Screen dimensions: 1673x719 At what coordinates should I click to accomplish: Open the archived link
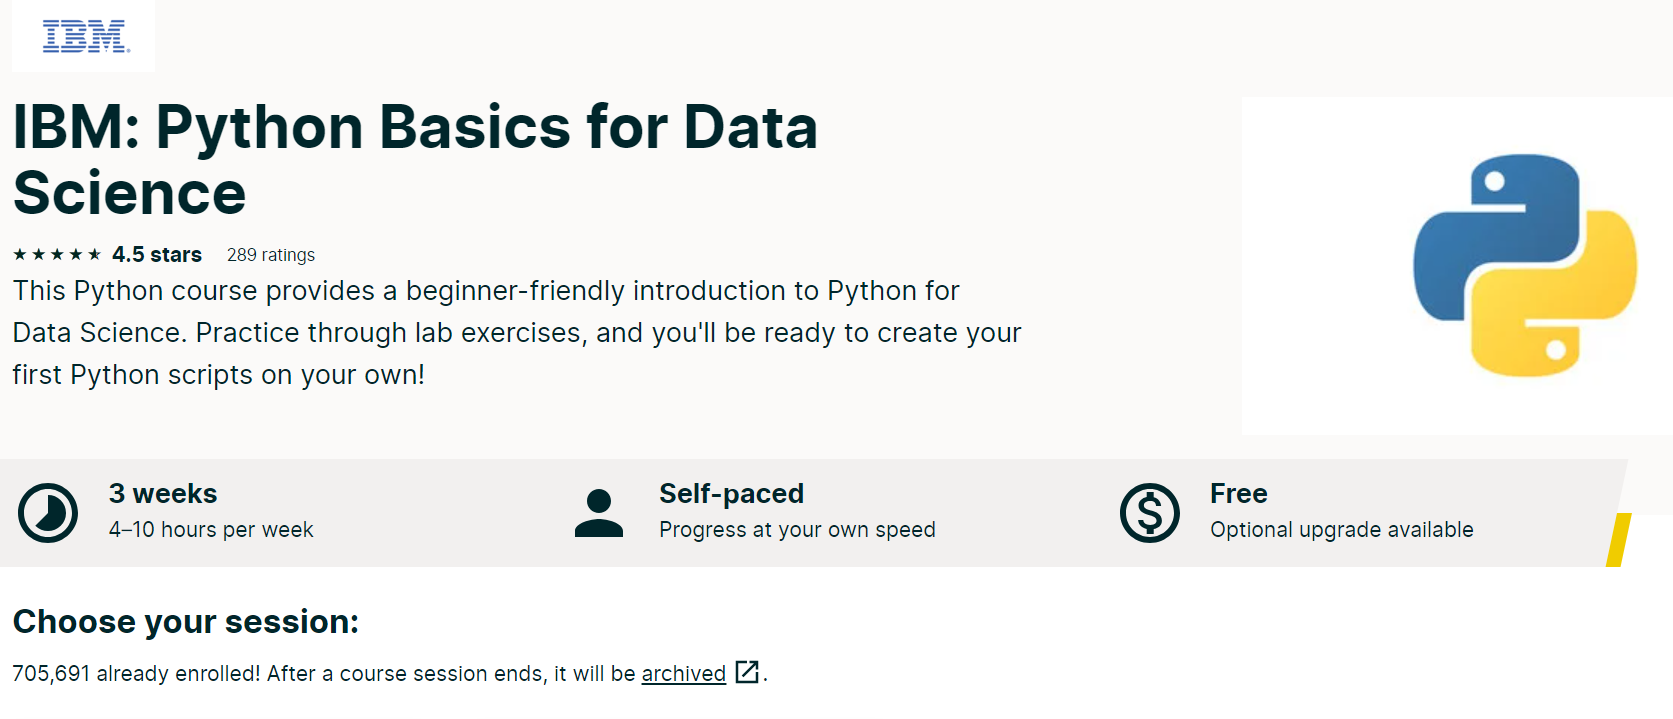click(x=683, y=674)
